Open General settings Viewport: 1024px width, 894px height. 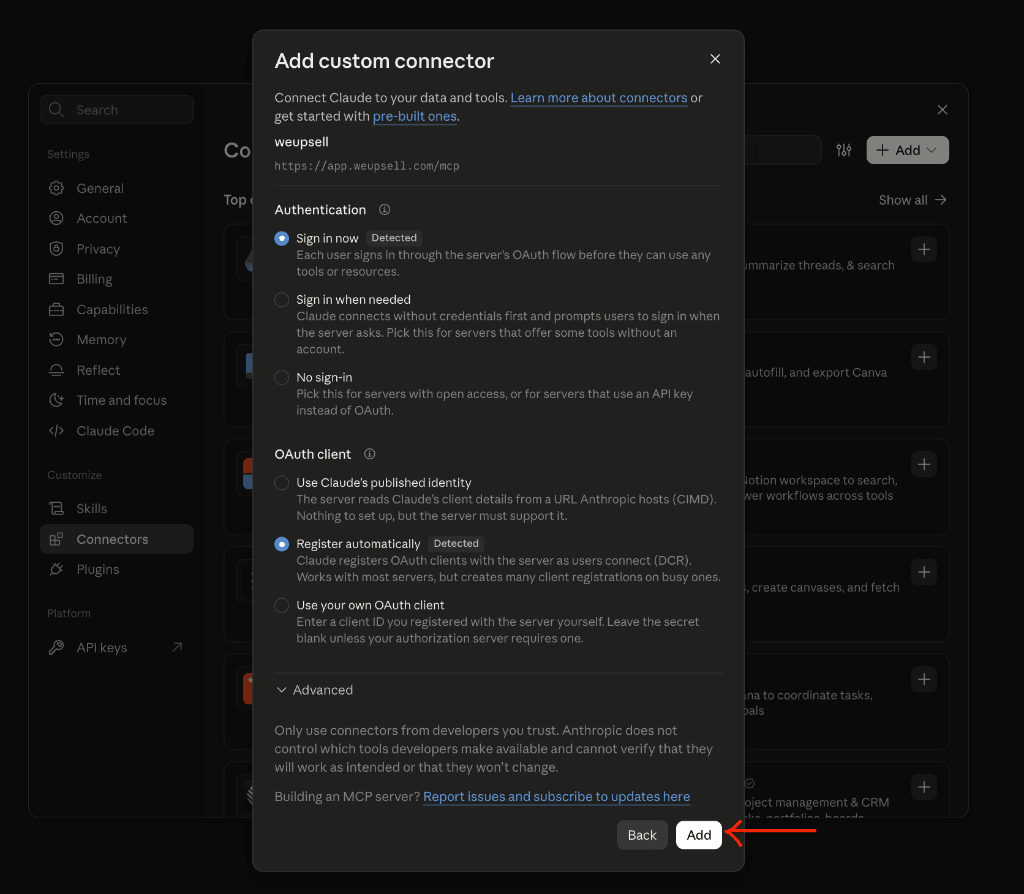(x=100, y=189)
